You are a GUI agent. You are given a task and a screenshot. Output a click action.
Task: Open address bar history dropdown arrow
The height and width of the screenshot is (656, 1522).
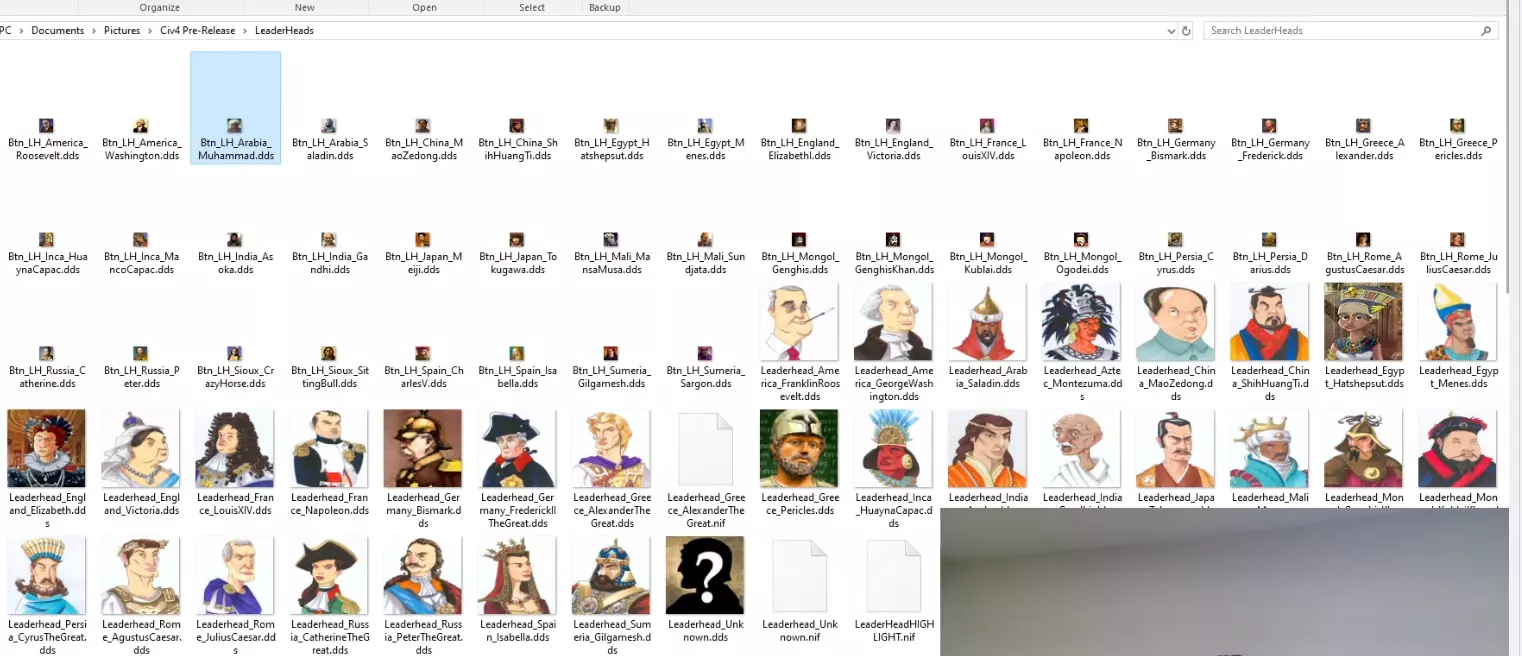[x=1171, y=31]
